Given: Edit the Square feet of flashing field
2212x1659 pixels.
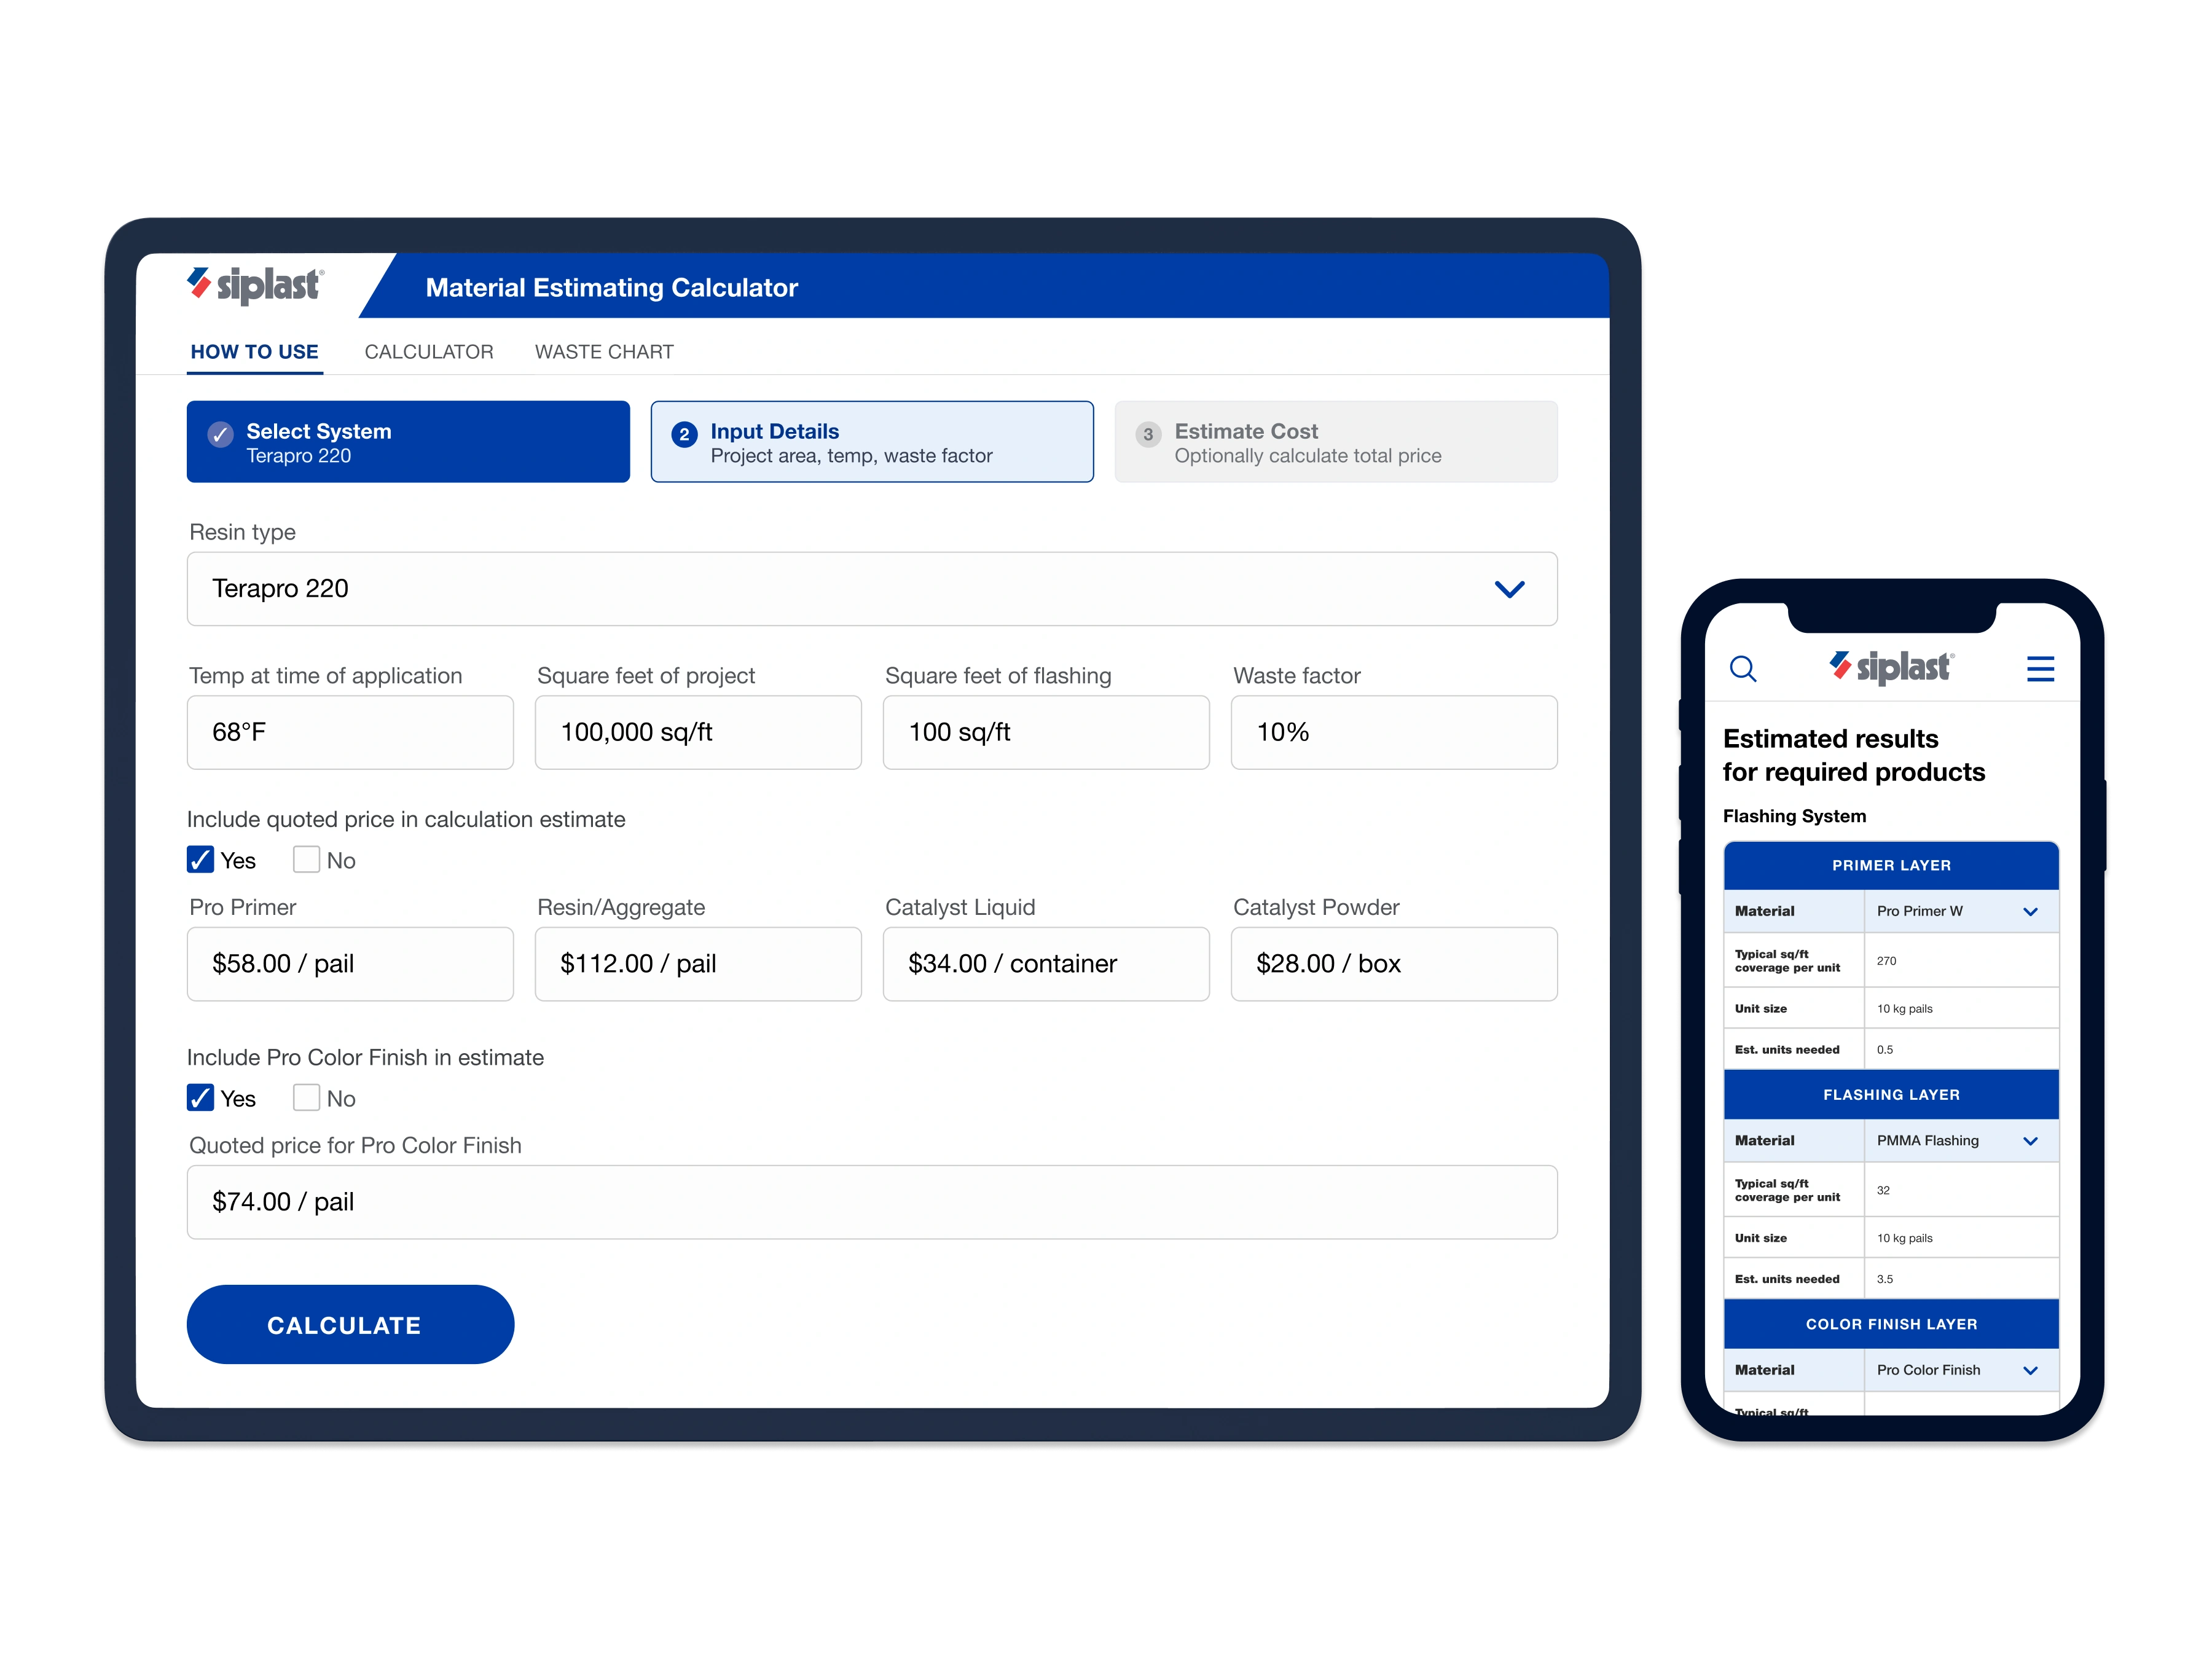Looking at the screenshot, I should 1046,732.
